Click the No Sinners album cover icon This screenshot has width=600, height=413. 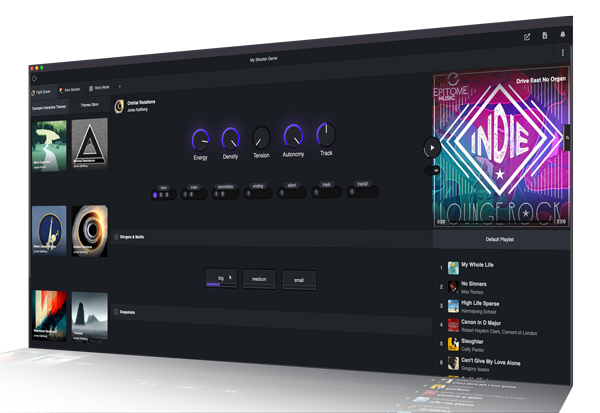(x=453, y=287)
